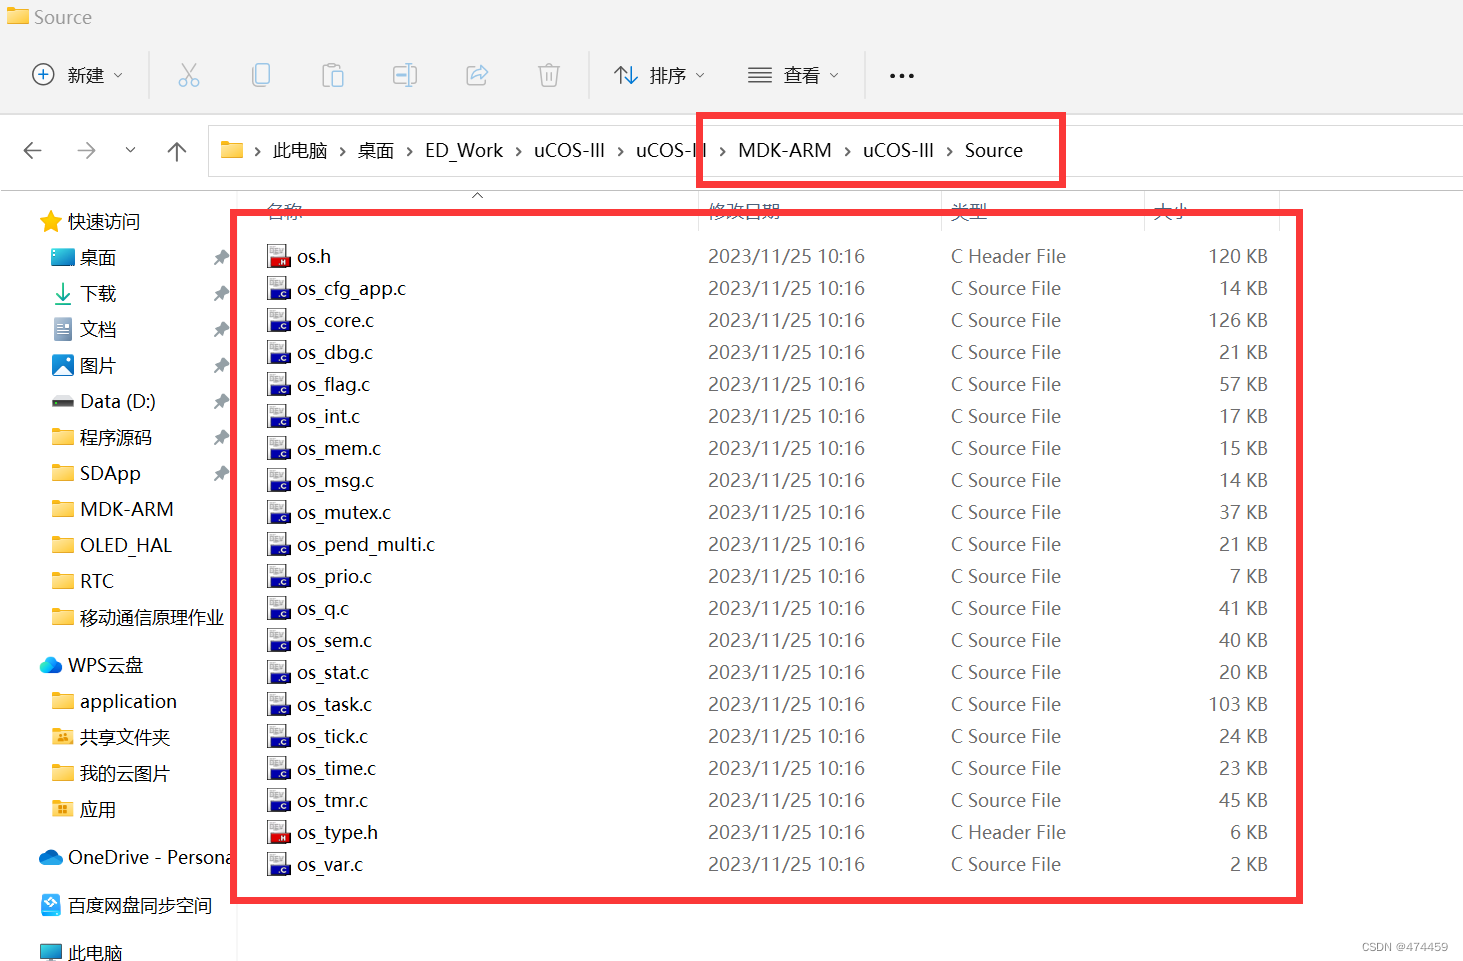
Task: Click the os_int.c file icon
Action: 278,416
